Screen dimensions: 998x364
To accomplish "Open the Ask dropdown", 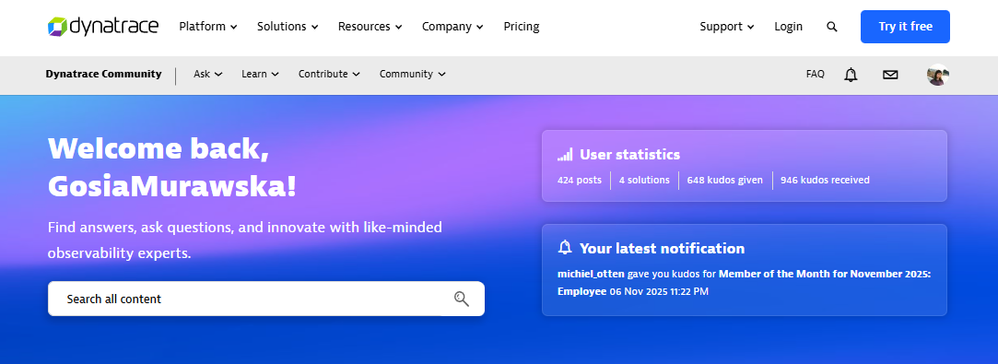I will (208, 74).
